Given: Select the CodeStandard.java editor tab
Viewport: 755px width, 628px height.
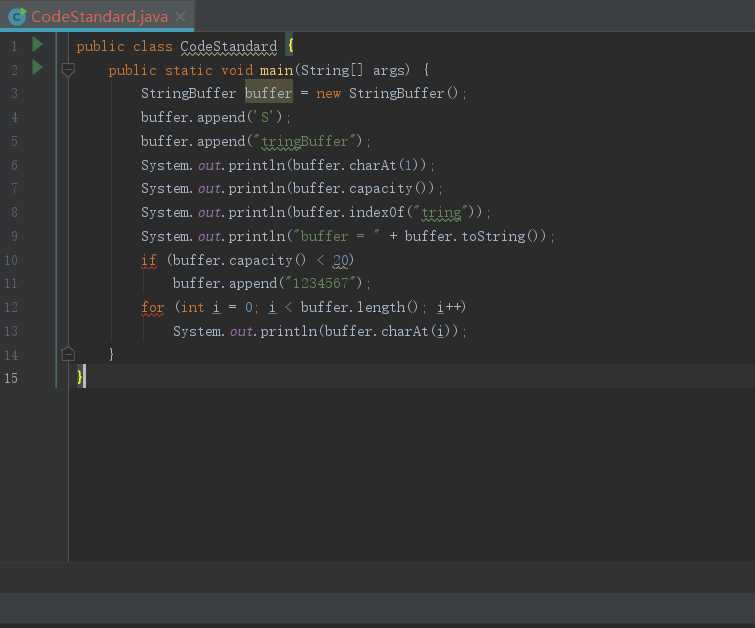Looking at the screenshot, I should click(97, 16).
